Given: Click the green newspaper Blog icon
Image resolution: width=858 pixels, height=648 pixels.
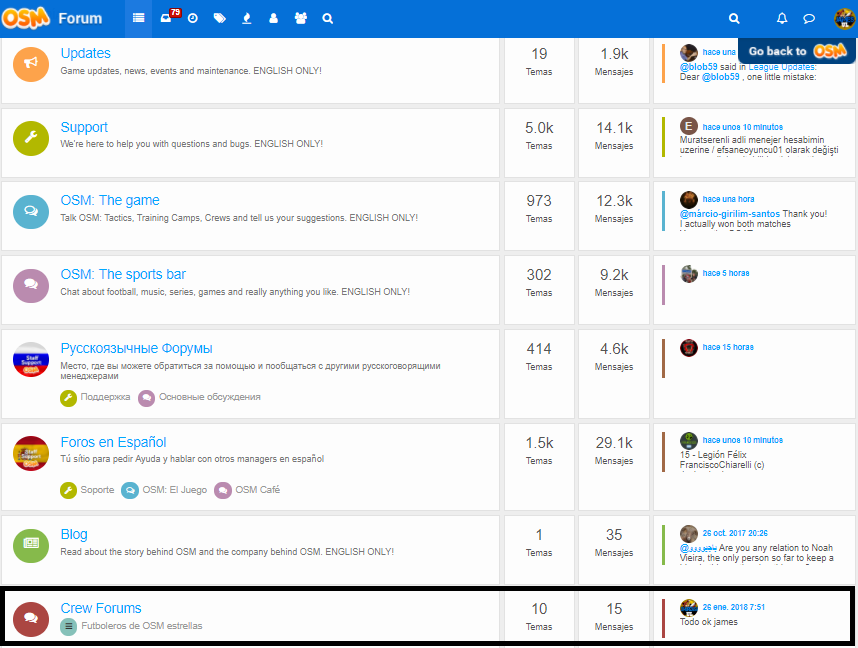Looking at the screenshot, I should pos(31,545).
